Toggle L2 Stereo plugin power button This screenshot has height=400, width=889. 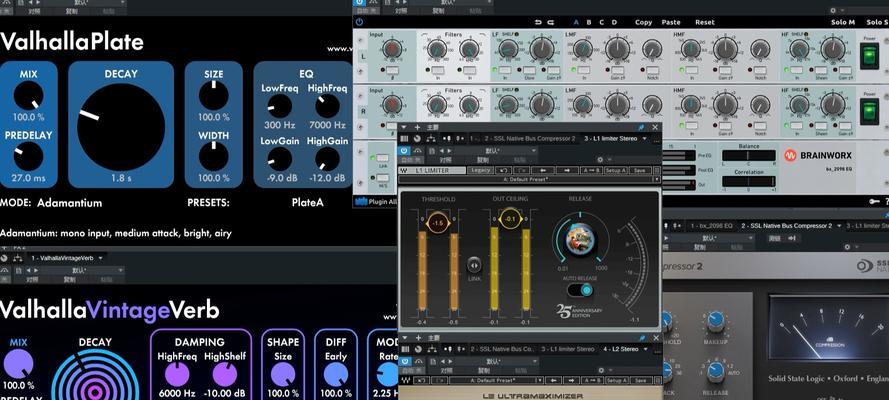[x=405, y=361]
